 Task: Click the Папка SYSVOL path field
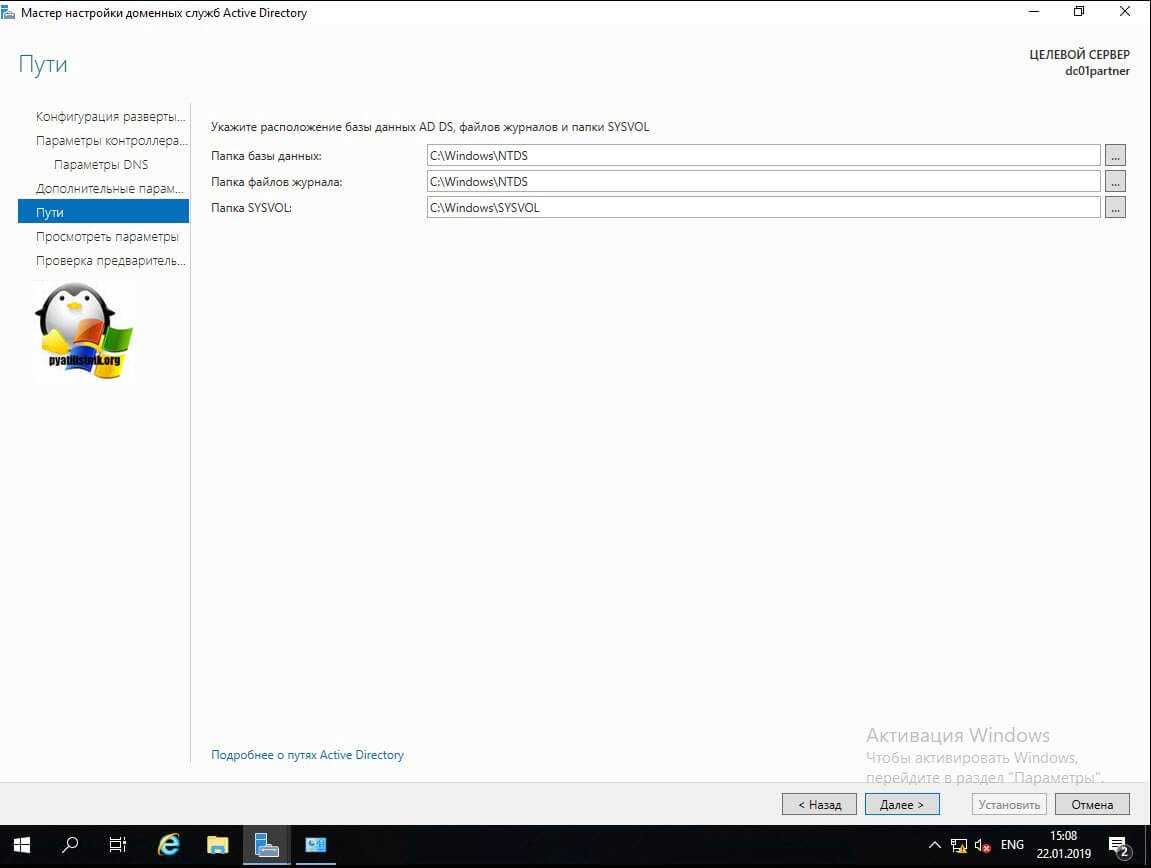click(x=762, y=207)
